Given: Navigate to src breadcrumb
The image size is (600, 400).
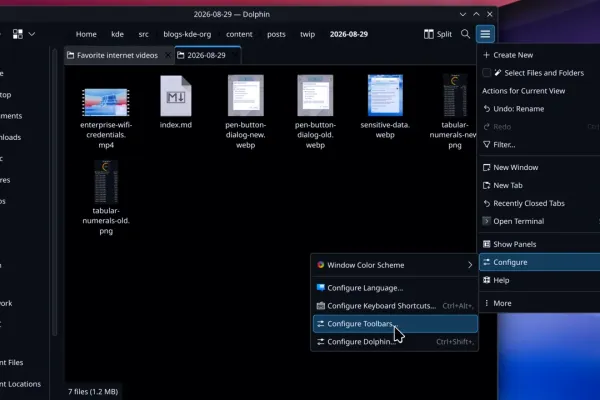Looking at the screenshot, I should (143, 34).
